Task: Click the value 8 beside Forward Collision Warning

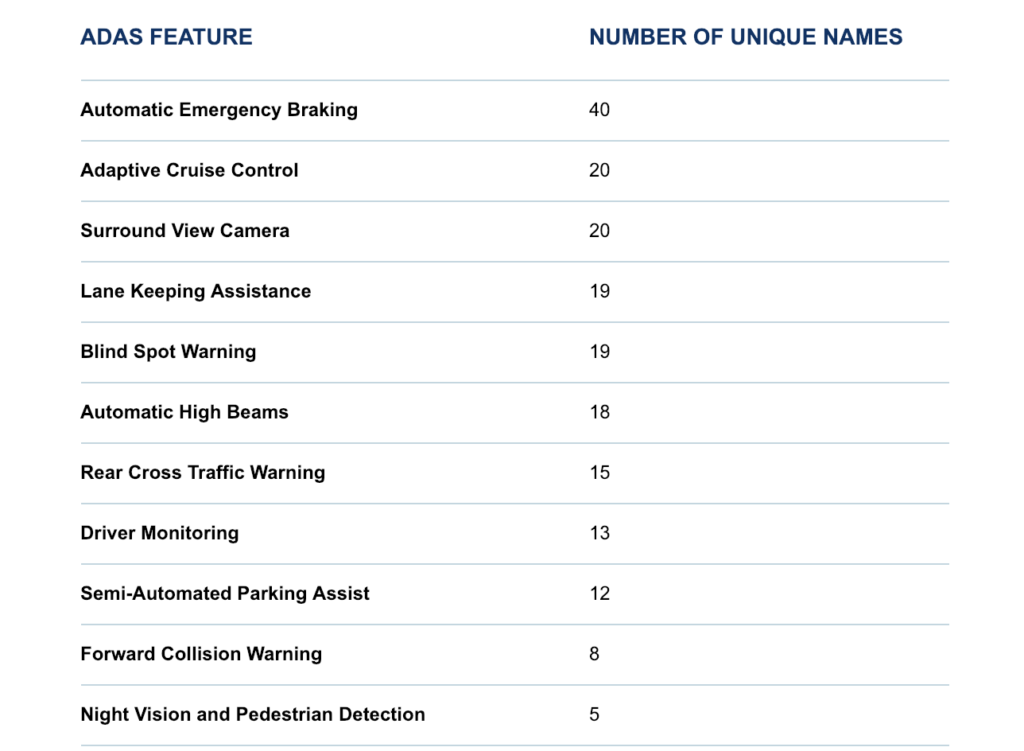Action: [594, 654]
